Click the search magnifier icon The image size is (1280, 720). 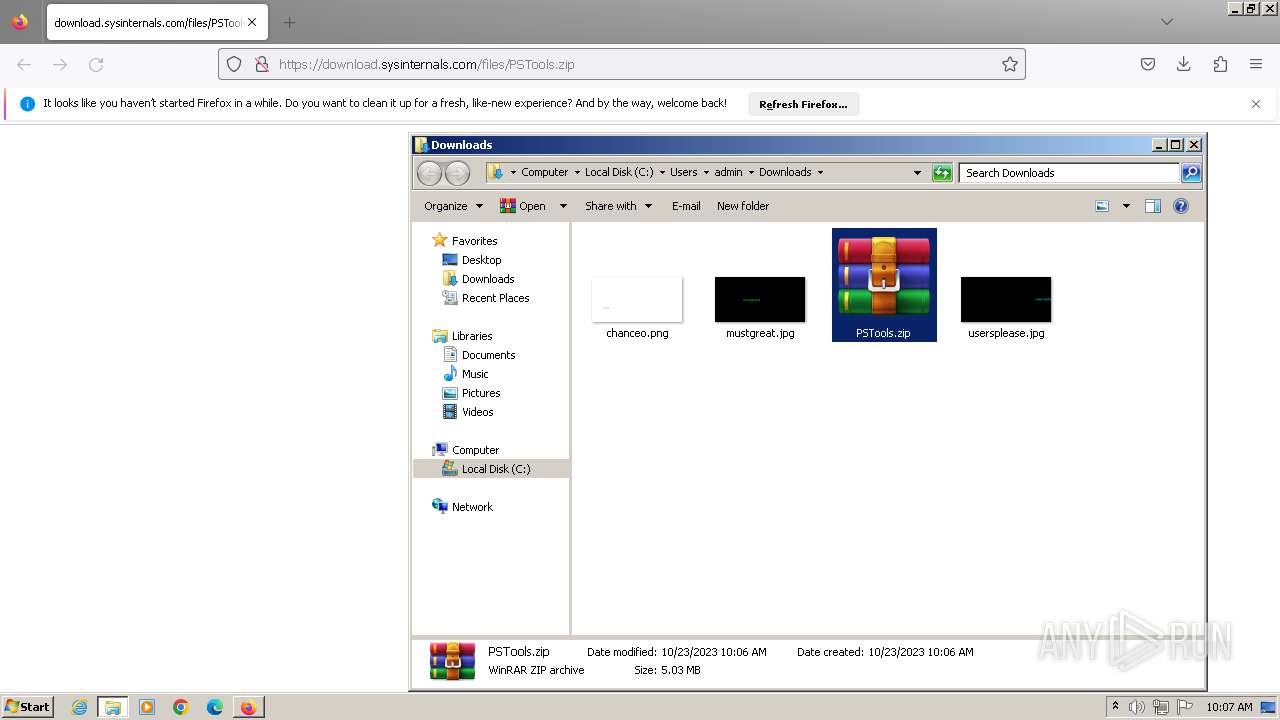point(1191,173)
